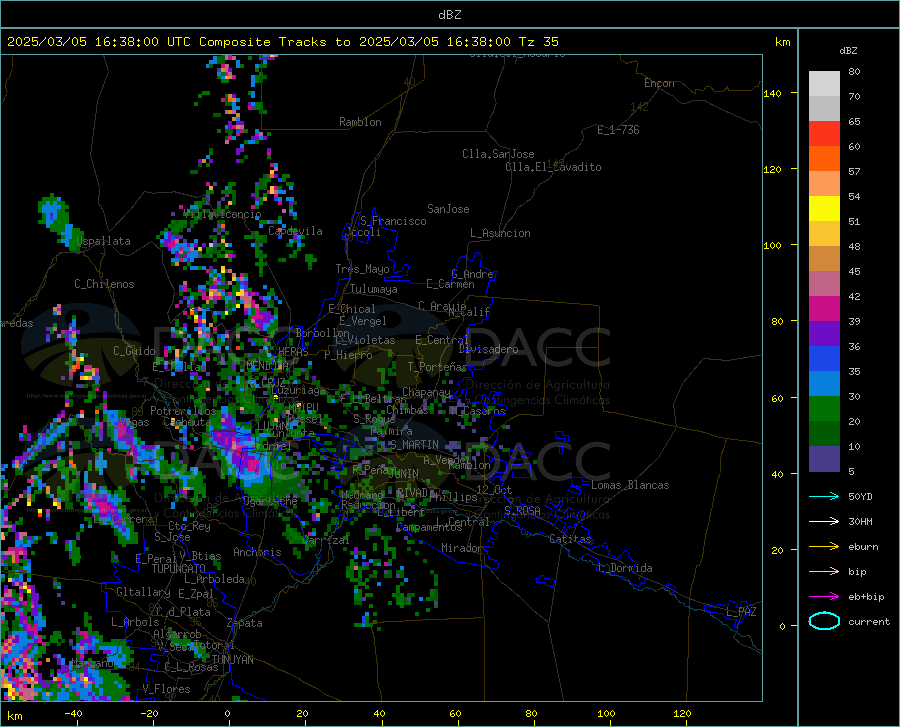
Task: Click the 30HM white arrow legend icon
Action: click(824, 521)
